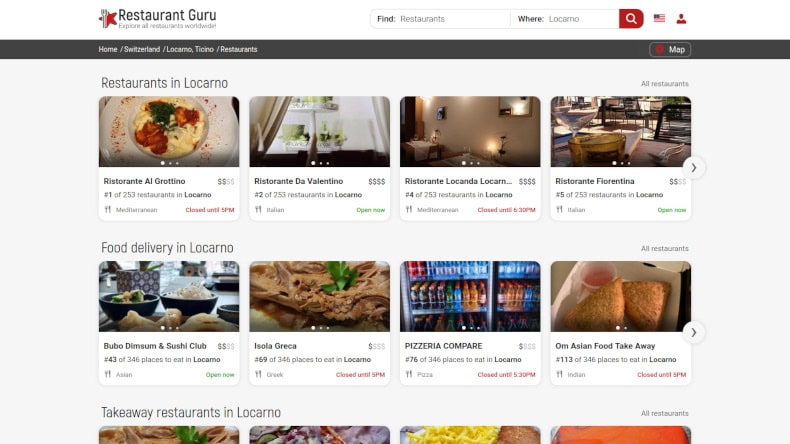Open Ristorante Locanda Locarnese photo
790x444 pixels.
coord(470,132)
